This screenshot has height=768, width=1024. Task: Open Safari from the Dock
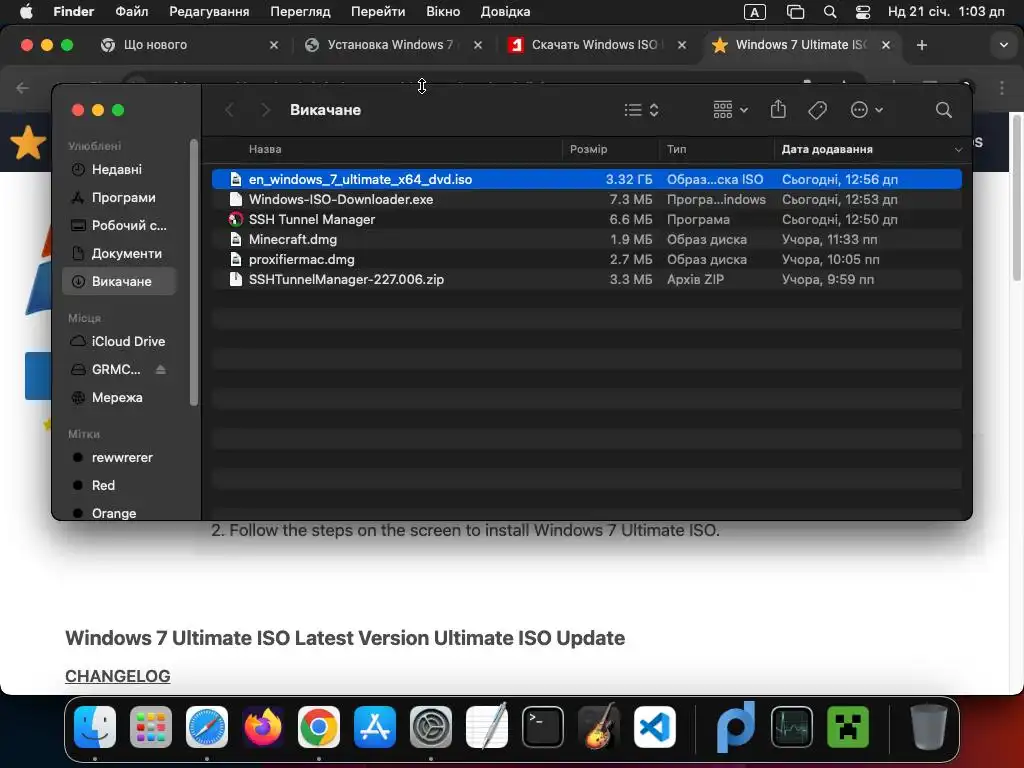(207, 727)
